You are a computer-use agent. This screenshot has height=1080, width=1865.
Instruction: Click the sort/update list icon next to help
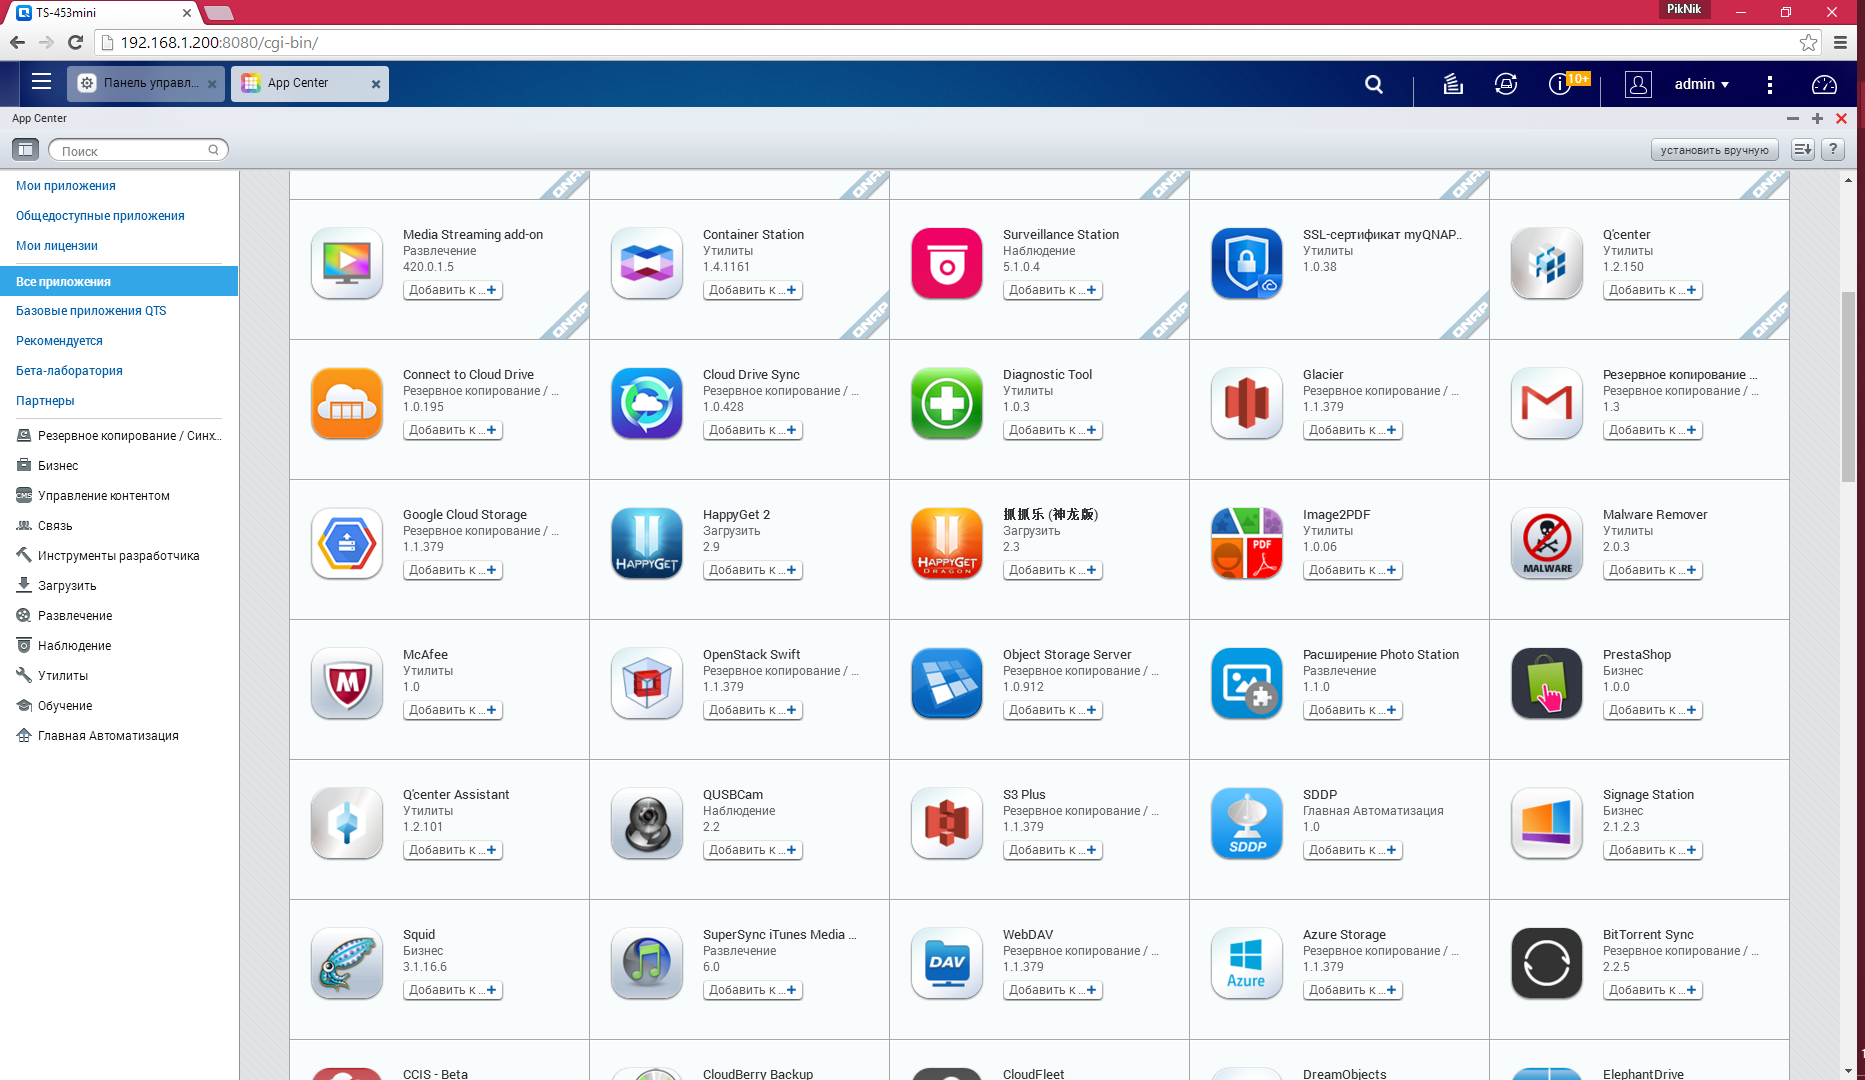click(1802, 150)
